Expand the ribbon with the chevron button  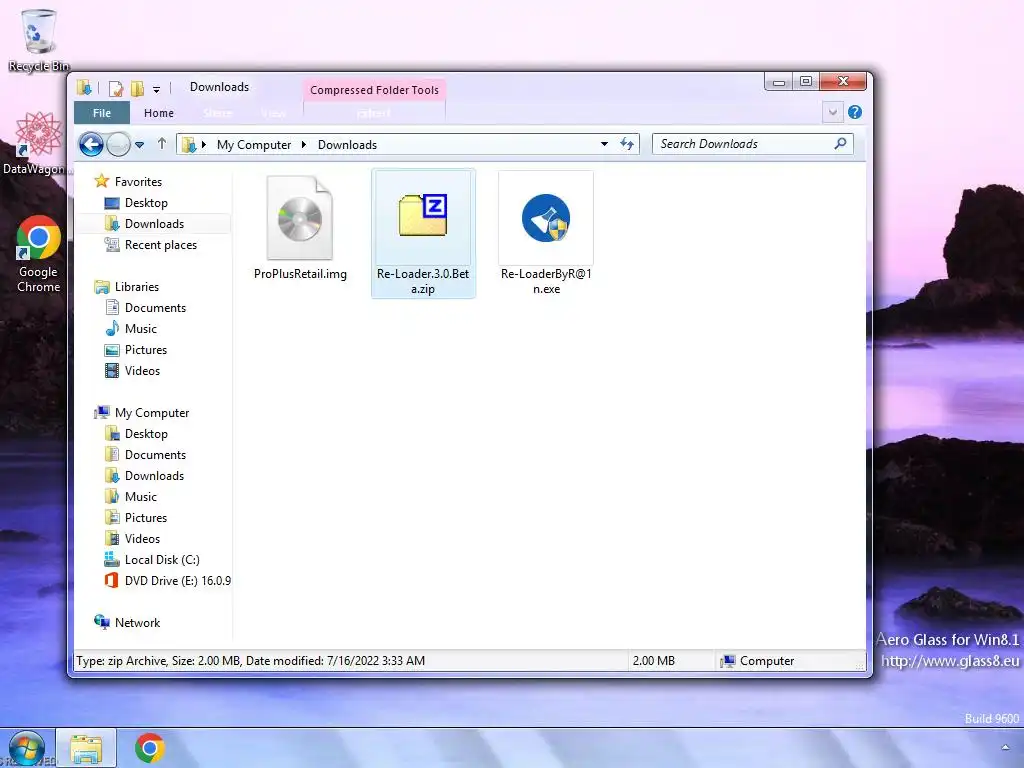(832, 112)
